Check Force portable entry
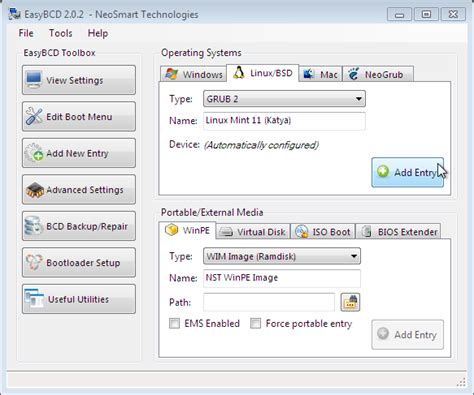474x395 pixels. 256,323
